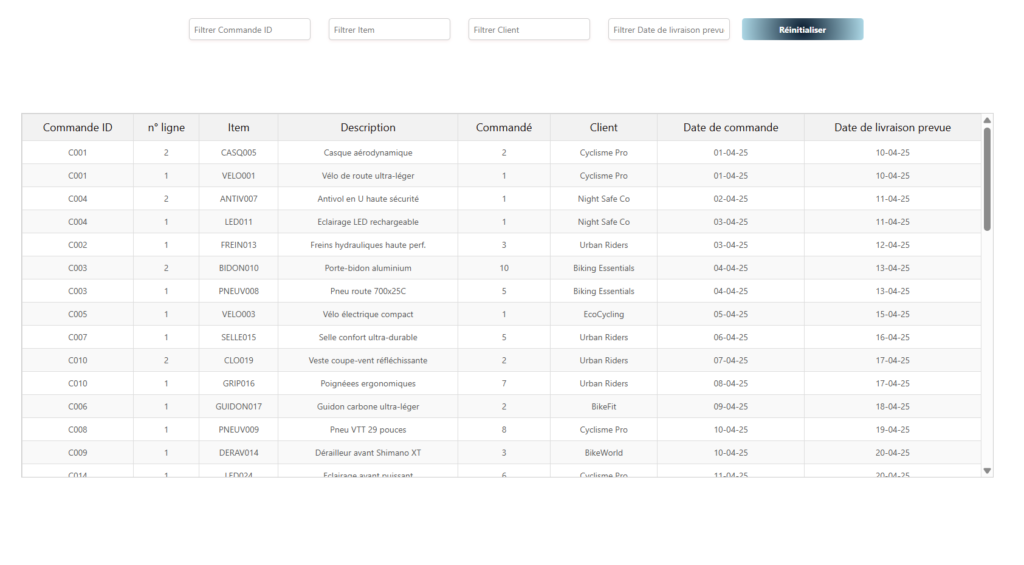Click the Commandé column header
Screen dimensions: 1024x565
[x=504, y=127]
